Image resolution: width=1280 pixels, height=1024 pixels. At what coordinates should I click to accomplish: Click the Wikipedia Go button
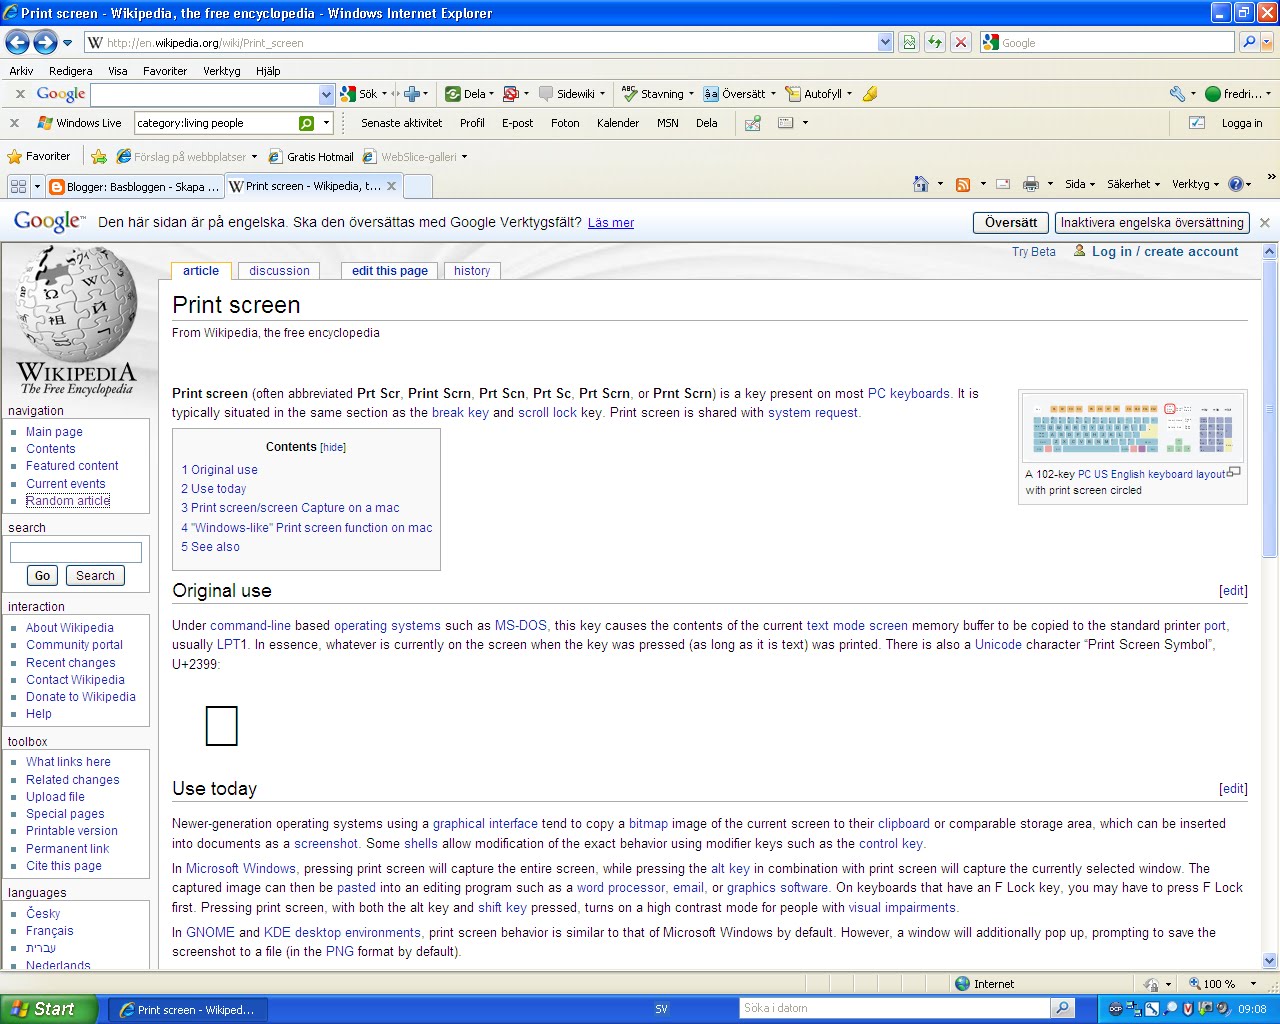point(42,576)
